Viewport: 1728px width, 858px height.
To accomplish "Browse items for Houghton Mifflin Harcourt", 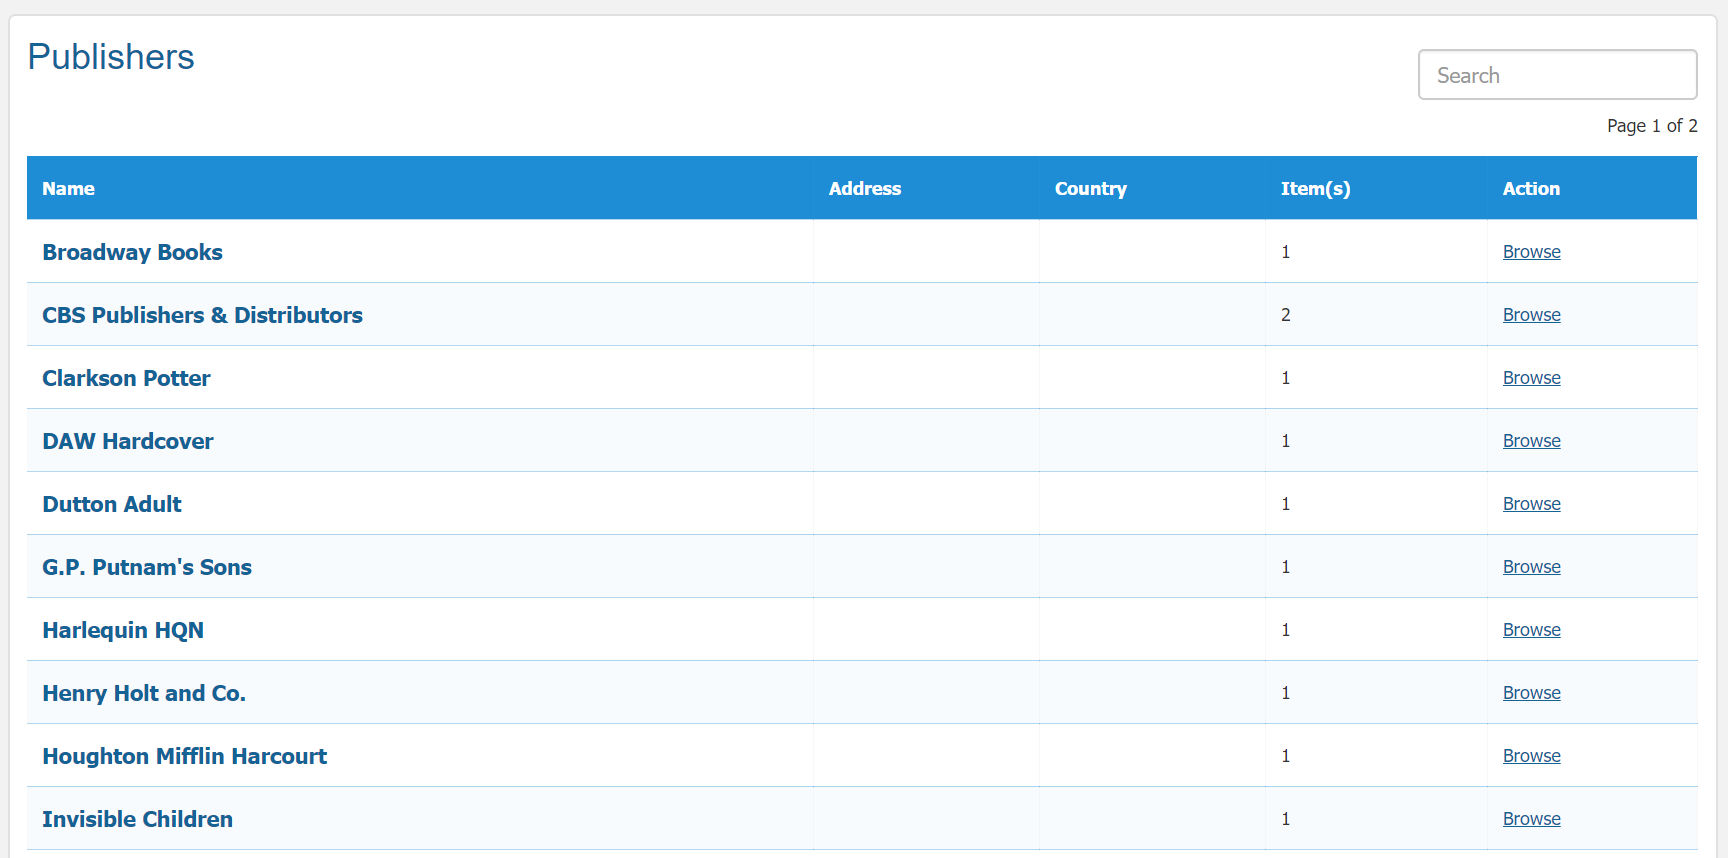I will tap(1531, 756).
